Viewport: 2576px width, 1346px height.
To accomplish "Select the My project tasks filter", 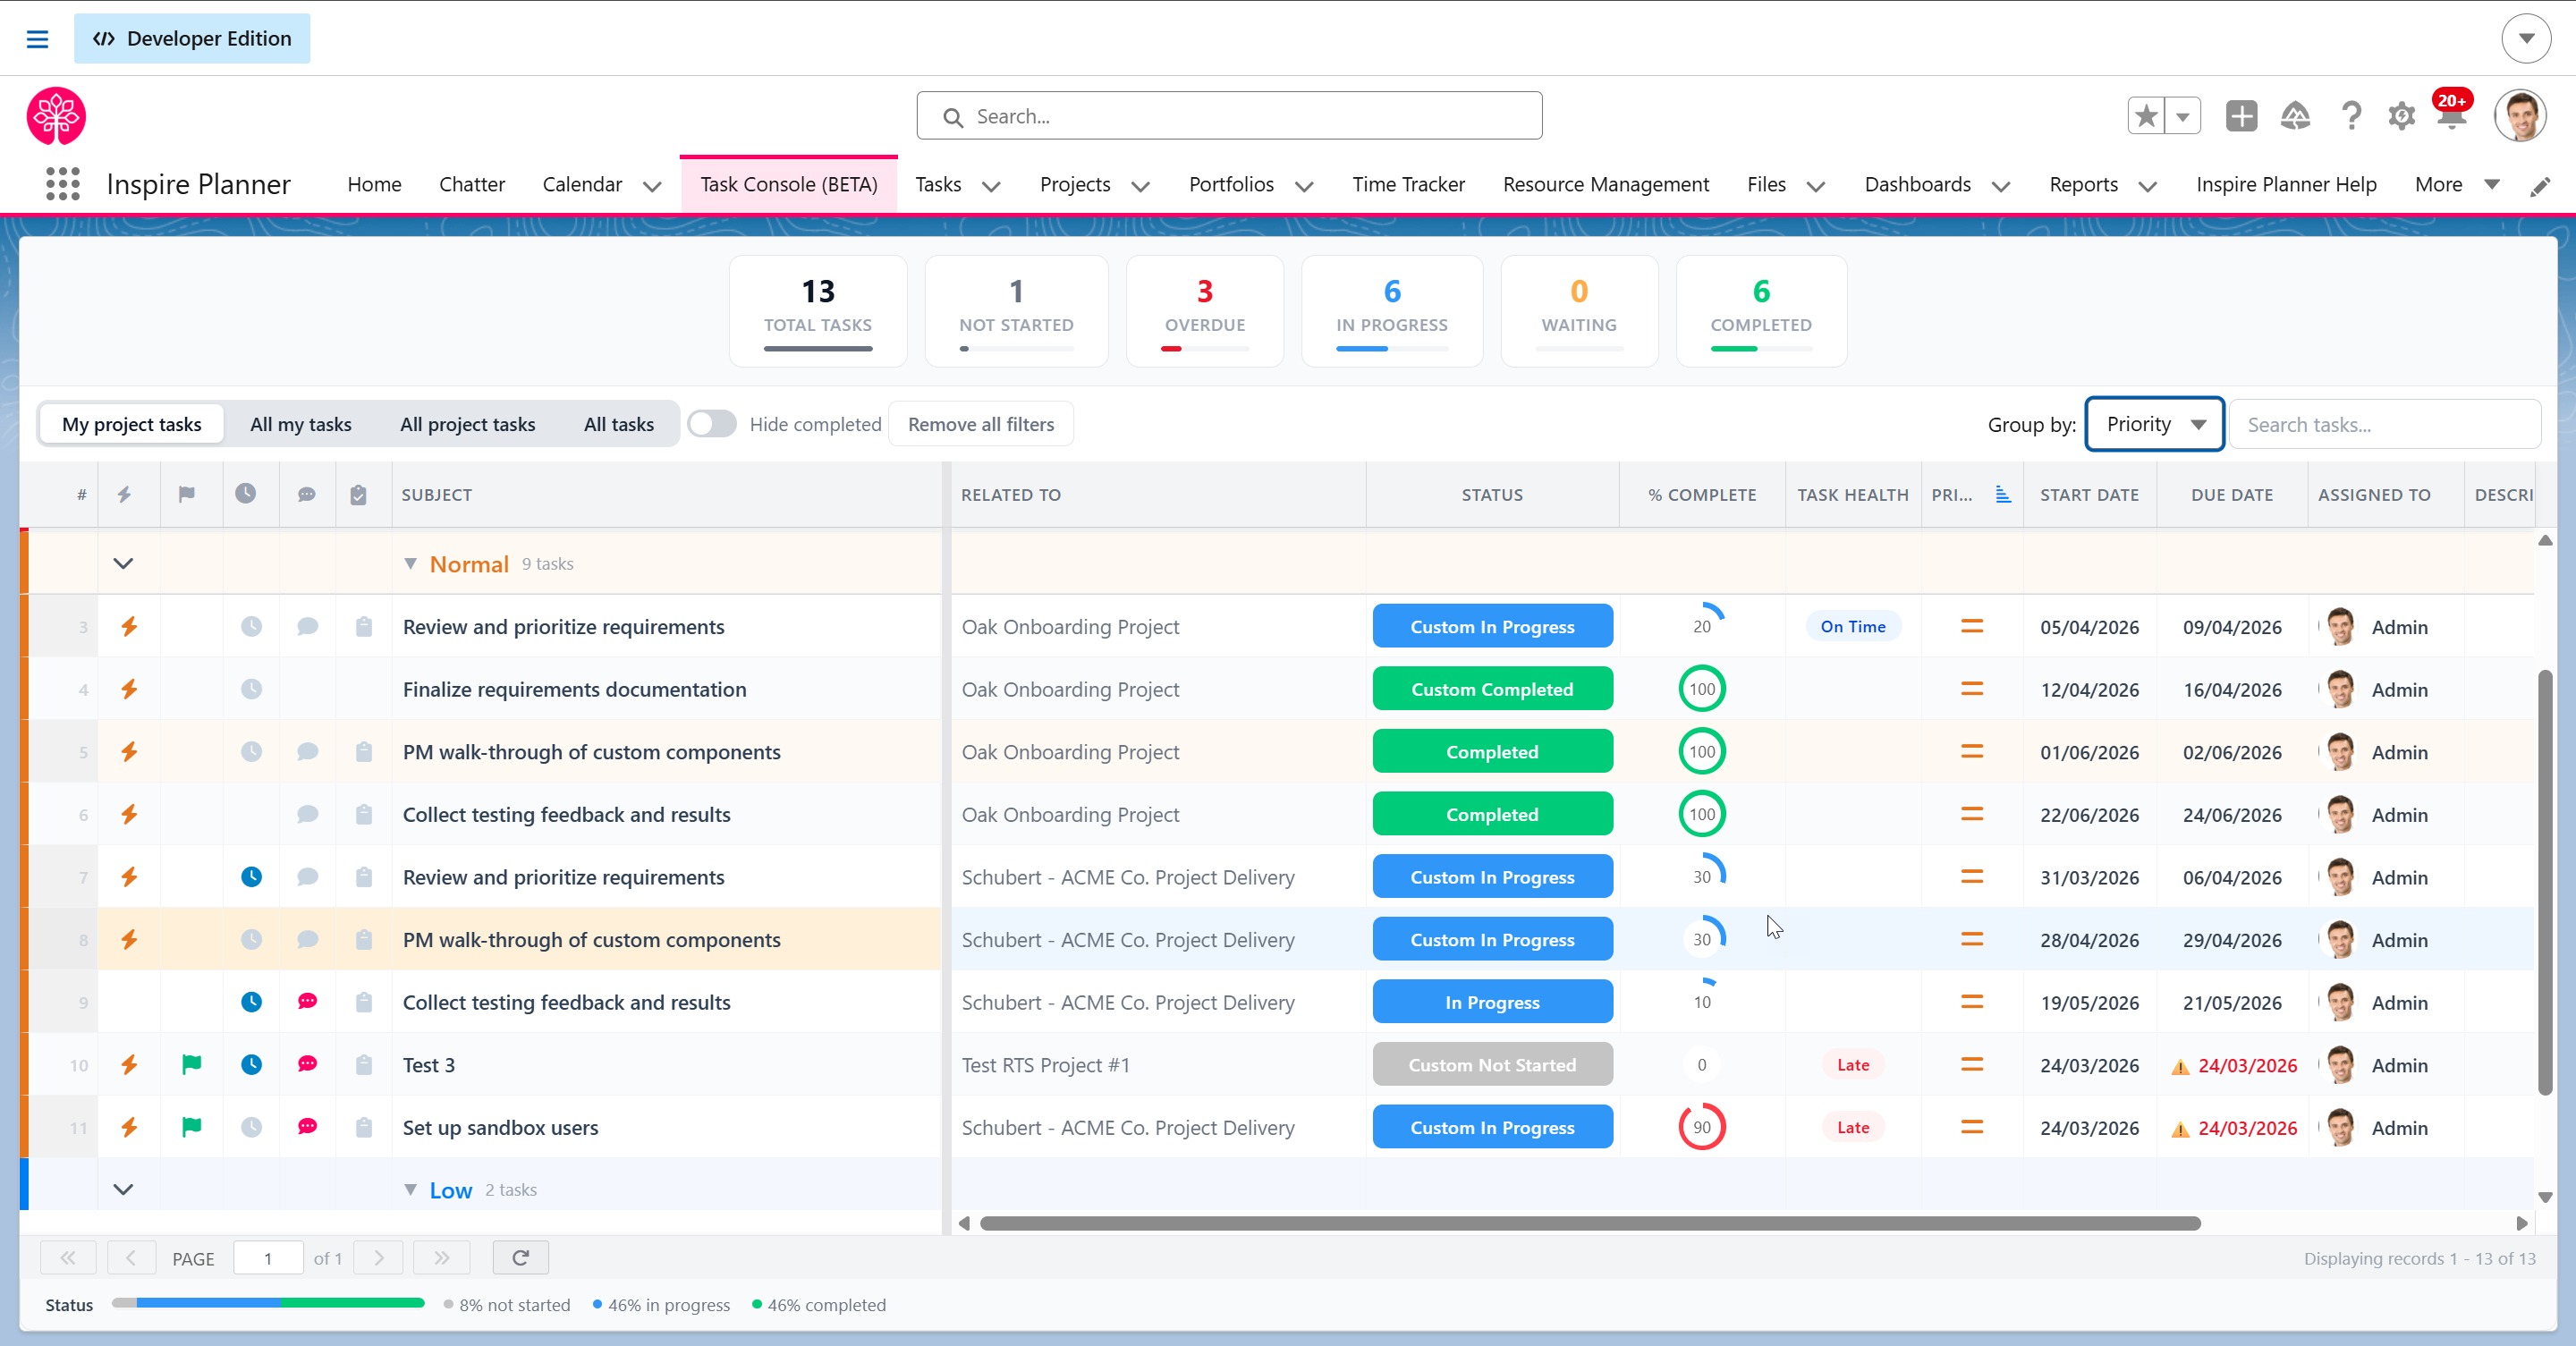I will 132,424.
